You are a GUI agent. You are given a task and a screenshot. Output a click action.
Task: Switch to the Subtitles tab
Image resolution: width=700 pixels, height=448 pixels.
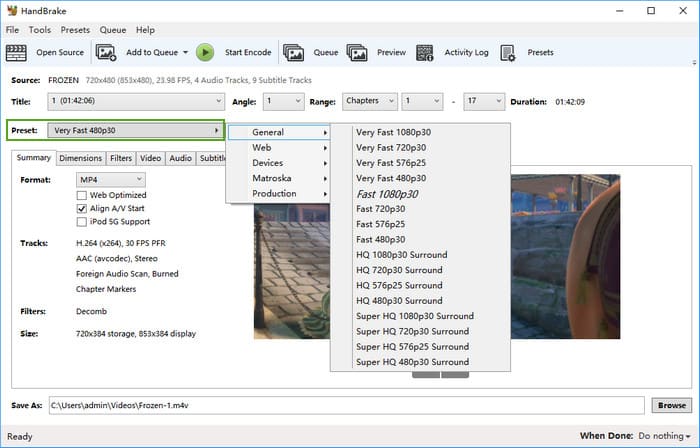[x=212, y=158]
